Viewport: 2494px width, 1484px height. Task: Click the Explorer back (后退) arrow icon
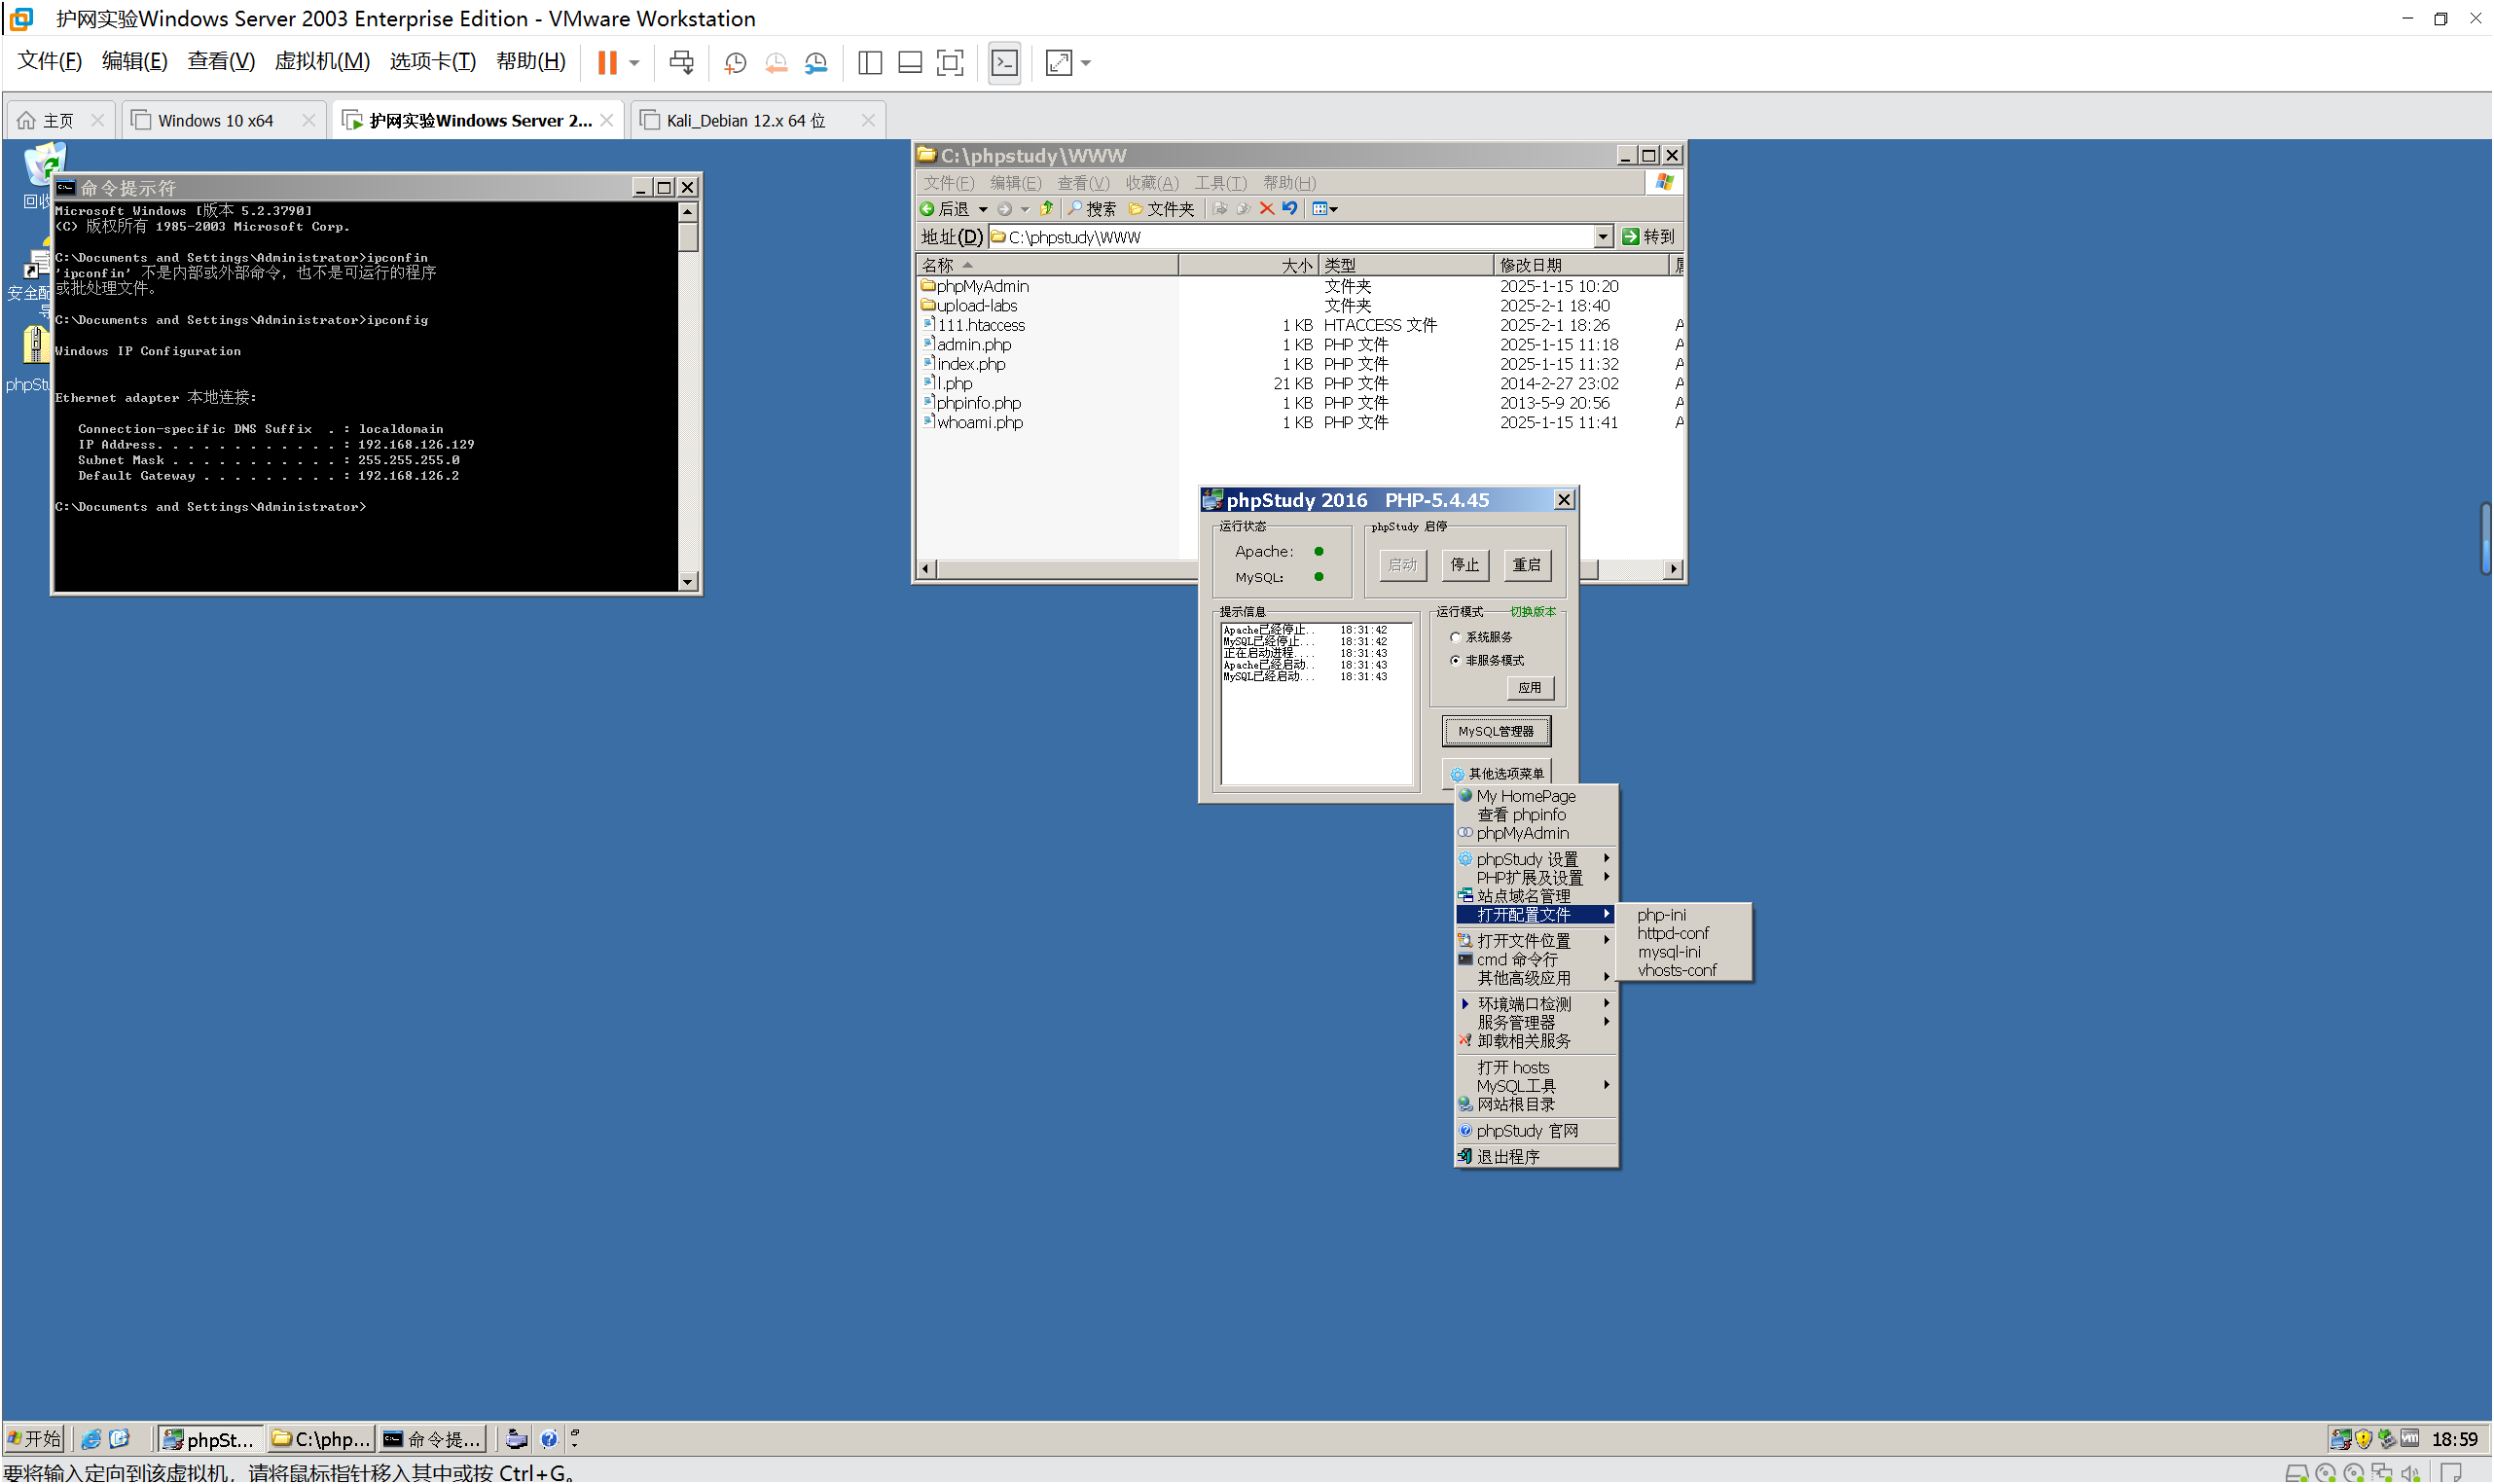point(928,209)
